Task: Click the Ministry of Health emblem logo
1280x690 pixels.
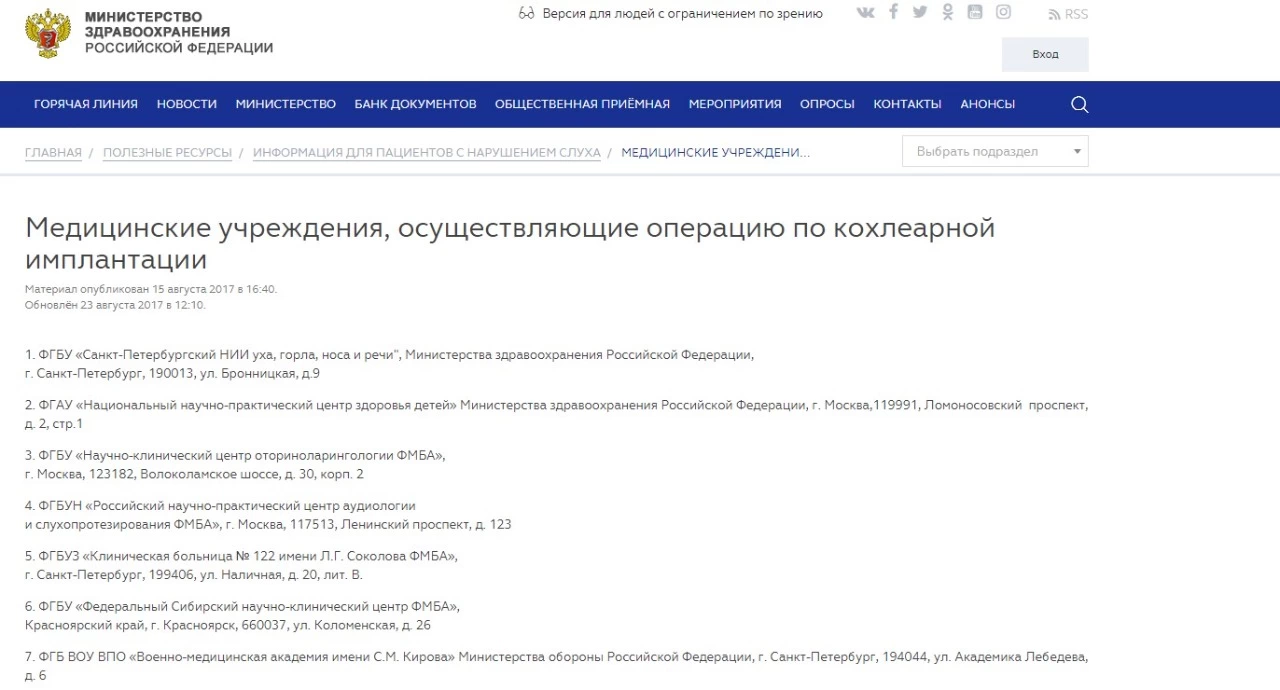Action: click(x=48, y=34)
